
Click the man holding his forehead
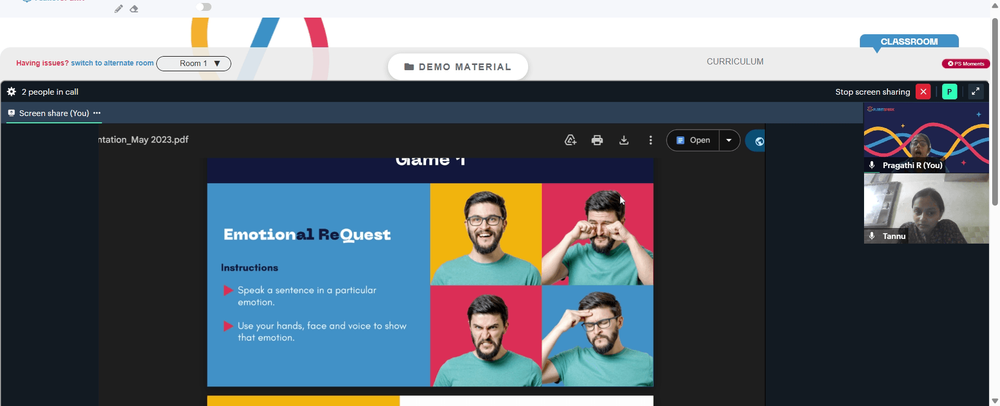(x=598, y=336)
